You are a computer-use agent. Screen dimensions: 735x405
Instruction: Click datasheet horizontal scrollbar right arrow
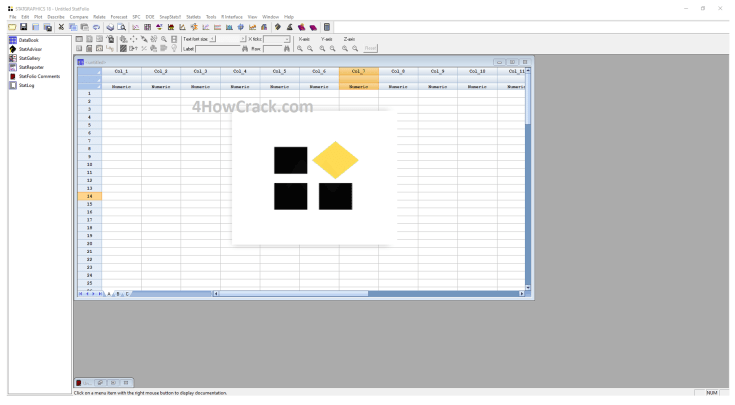point(522,294)
